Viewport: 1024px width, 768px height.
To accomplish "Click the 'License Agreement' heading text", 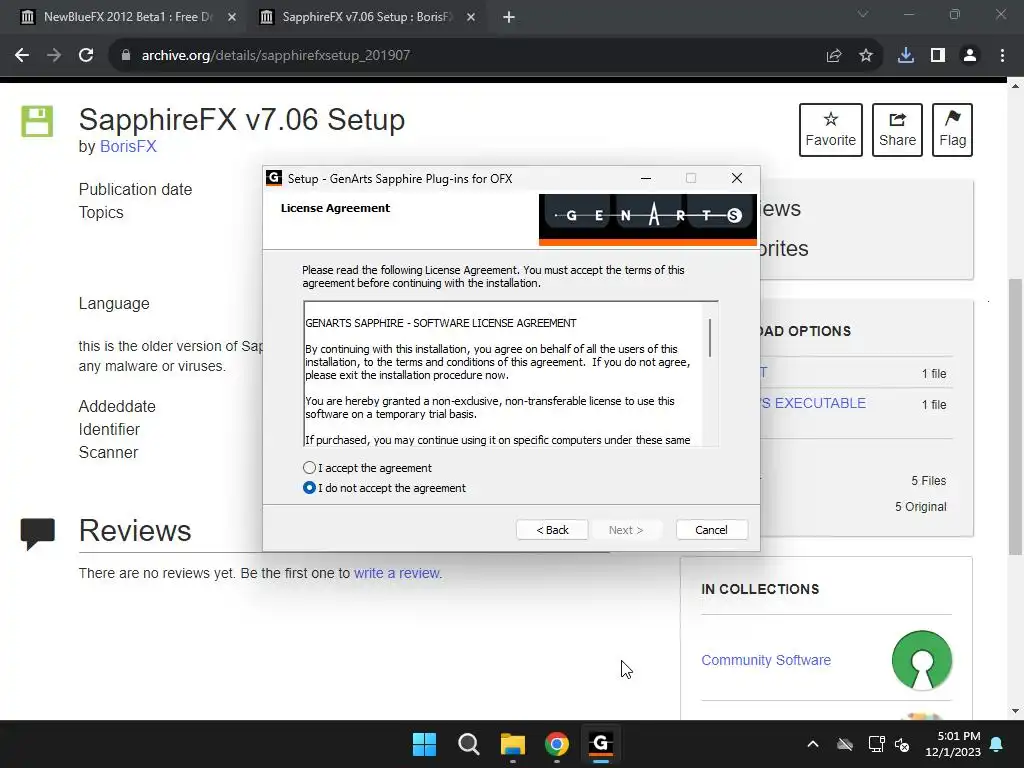I will pyautogui.click(x=335, y=208).
